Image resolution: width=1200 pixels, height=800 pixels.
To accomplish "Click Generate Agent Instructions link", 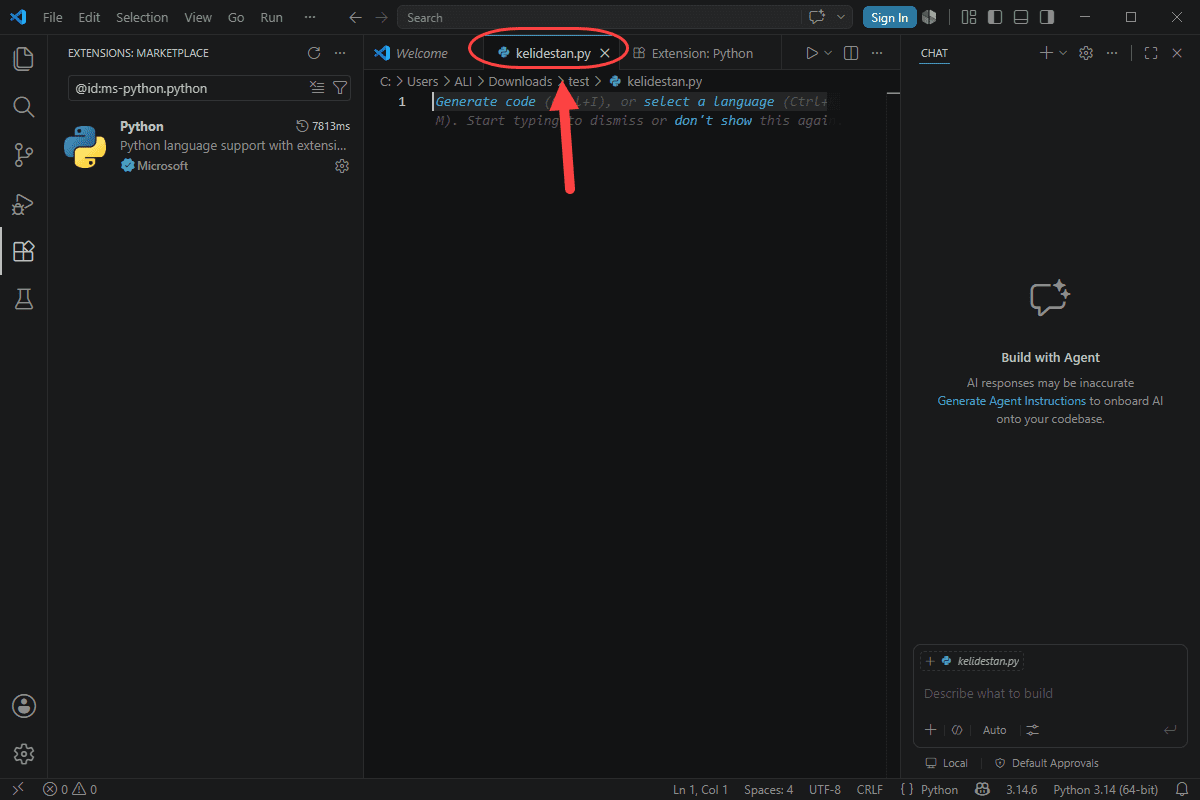I will pyautogui.click(x=1011, y=401).
